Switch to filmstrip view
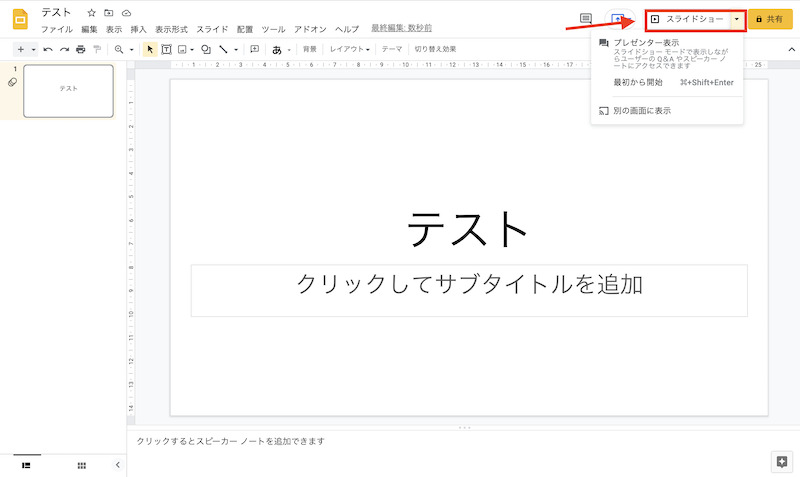 [x=26, y=465]
